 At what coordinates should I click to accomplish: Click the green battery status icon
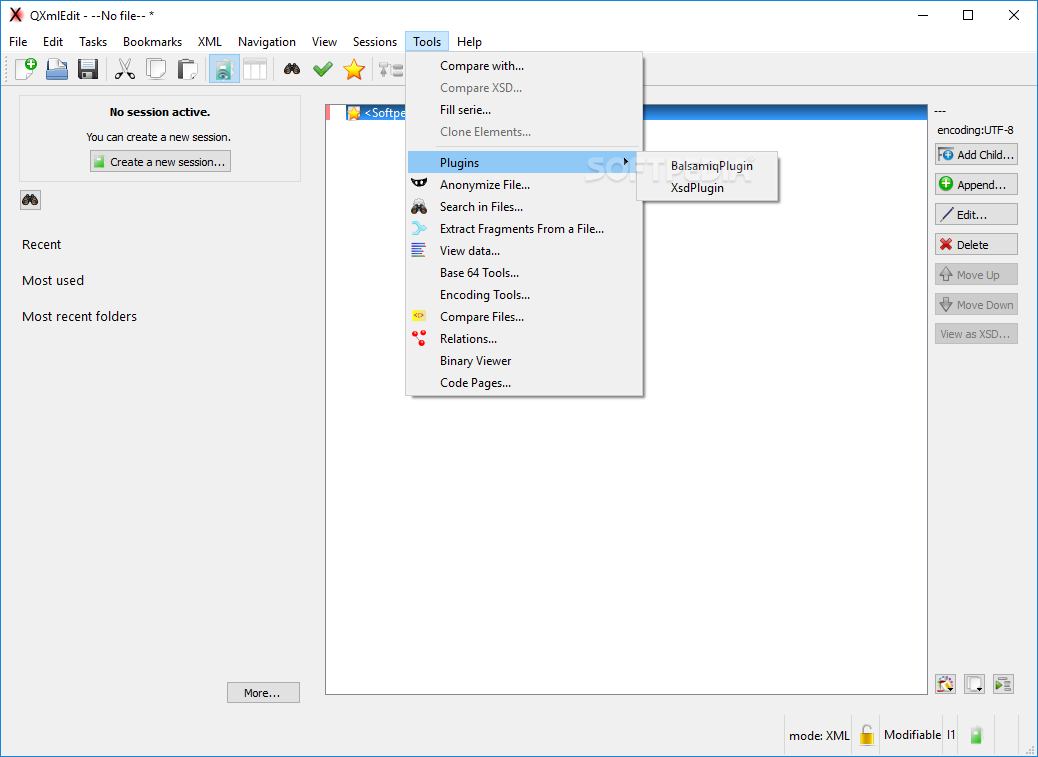tap(976, 735)
